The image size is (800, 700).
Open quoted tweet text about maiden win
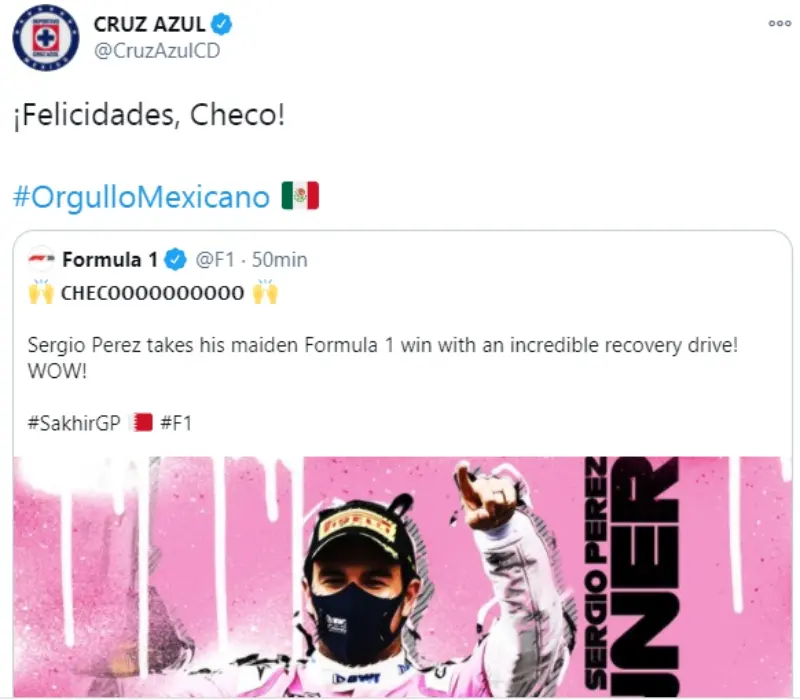[383, 358]
